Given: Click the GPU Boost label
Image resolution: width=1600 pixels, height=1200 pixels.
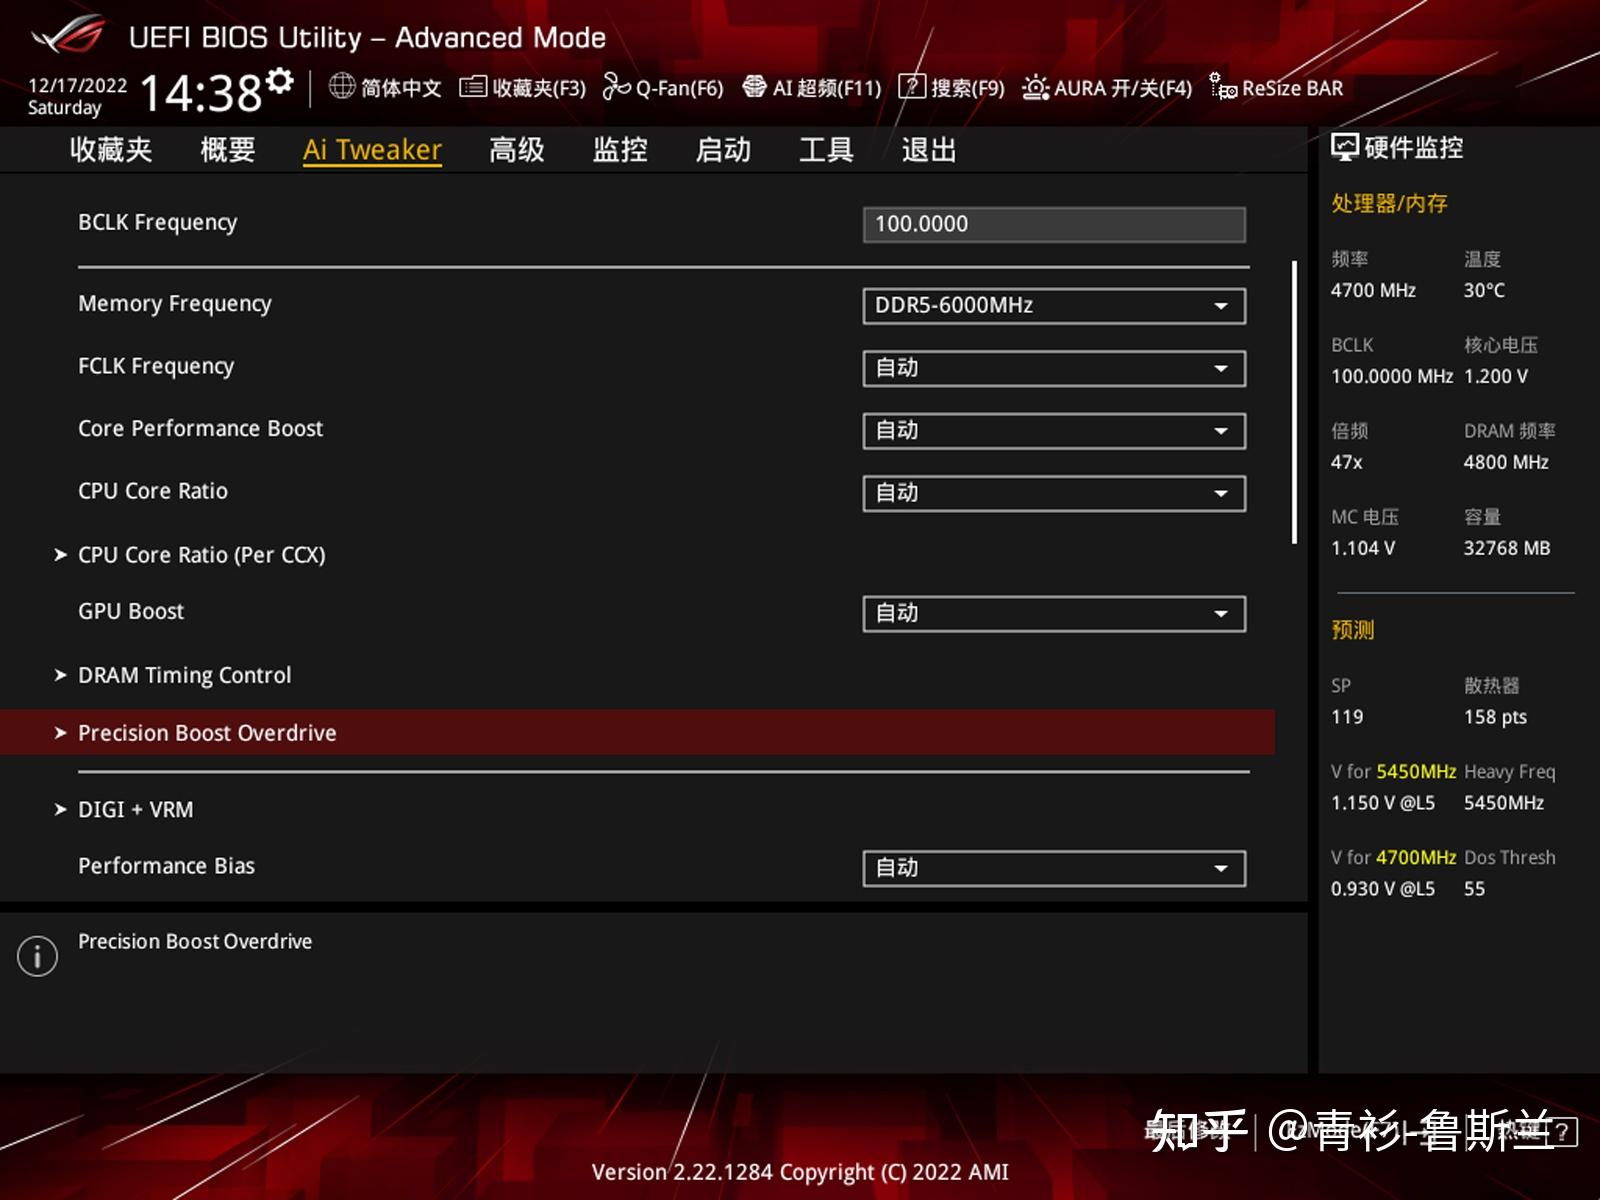Looking at the screenshot, I should pyautogui.click(x=131, y=611).
